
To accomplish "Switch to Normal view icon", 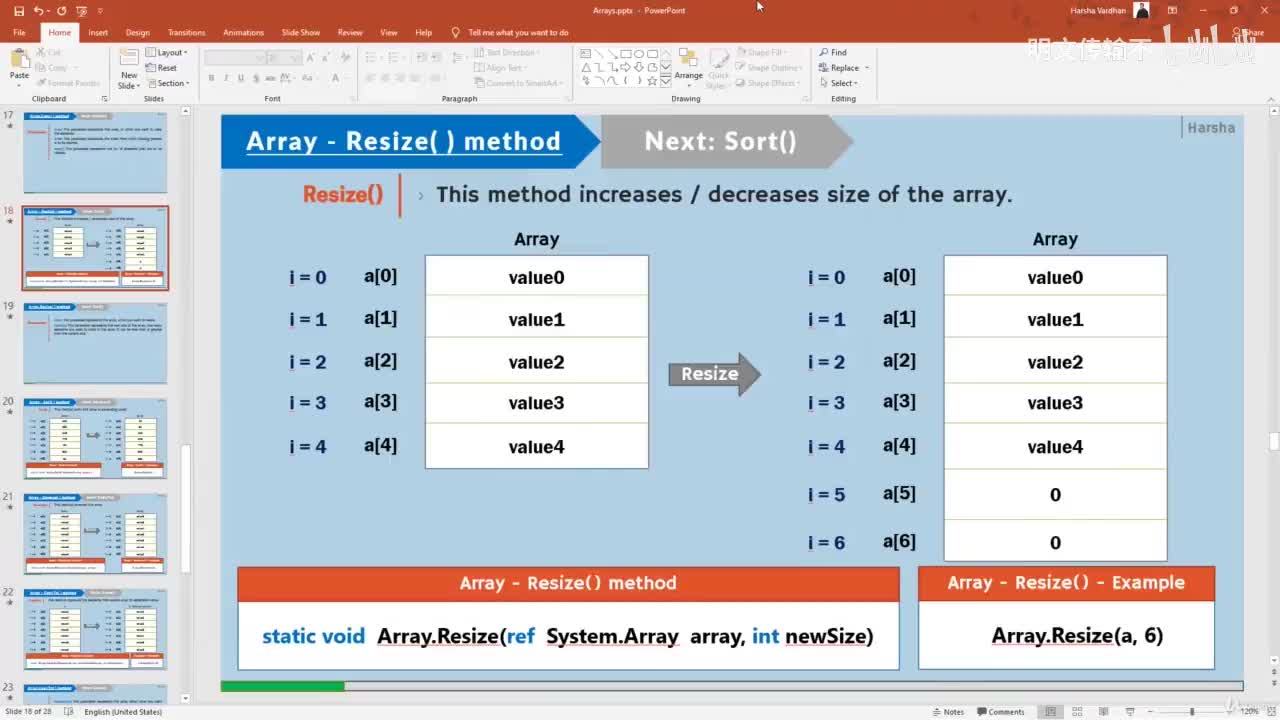I will (1051, 712).
